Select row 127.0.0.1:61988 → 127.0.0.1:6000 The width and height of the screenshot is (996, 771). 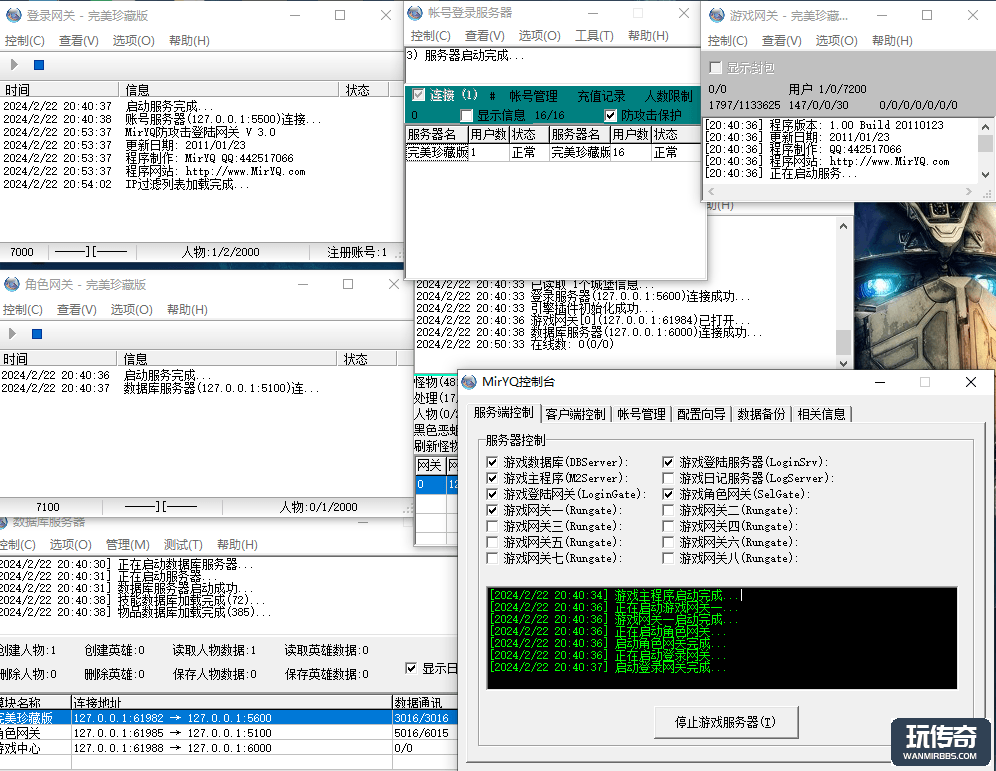point(229,748)
